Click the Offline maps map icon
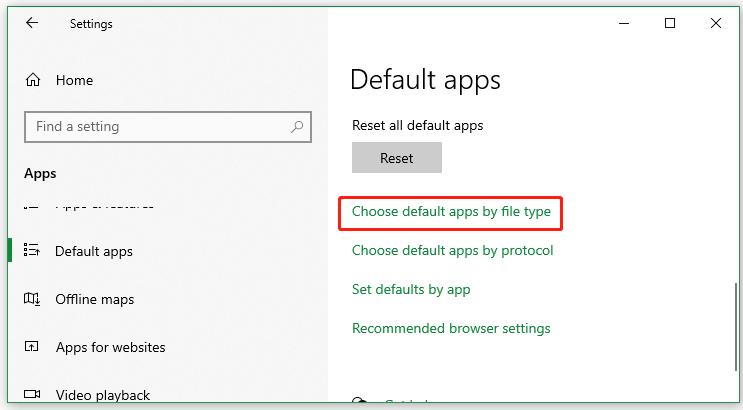743x410 pixels. (32, 299)
